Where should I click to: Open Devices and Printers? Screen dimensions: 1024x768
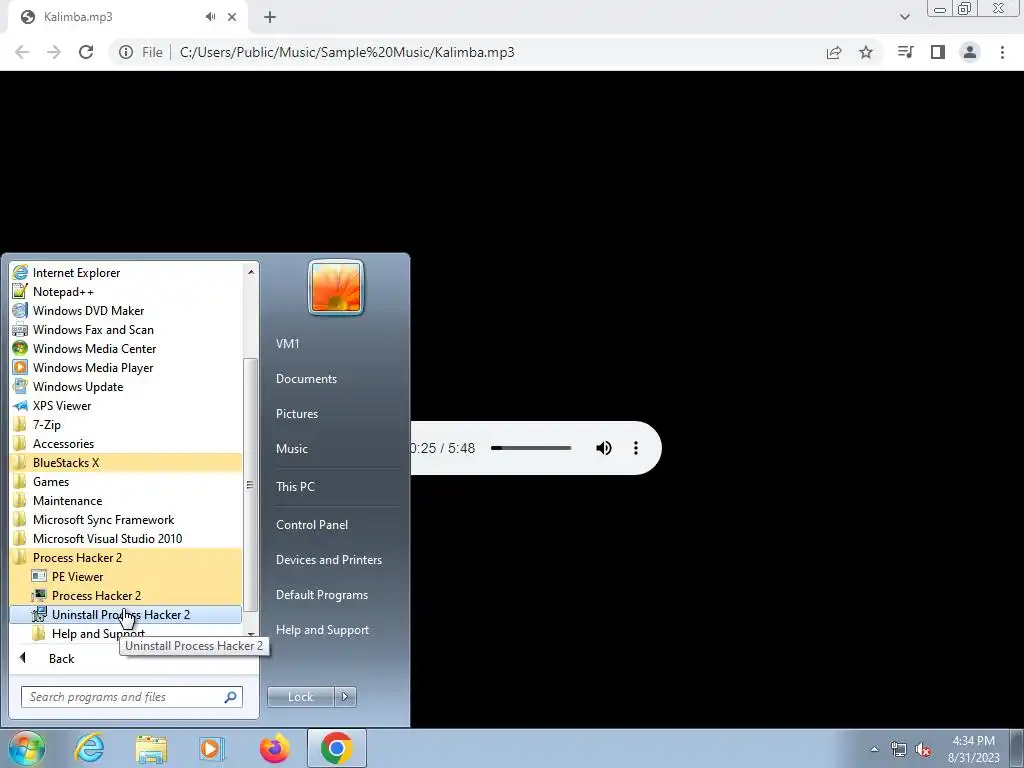pyautogui.click(x=329, y=560)
